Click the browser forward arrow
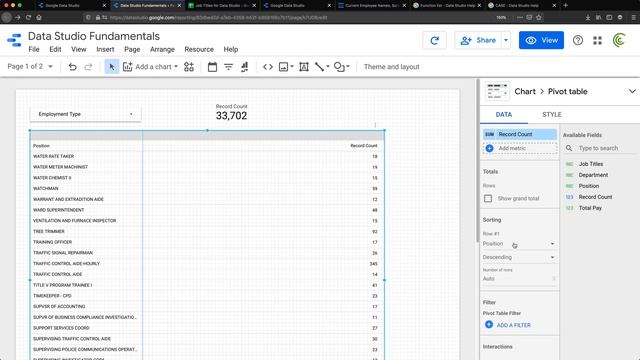The height and width of the screenshot is (360, 640). point(18,17)
